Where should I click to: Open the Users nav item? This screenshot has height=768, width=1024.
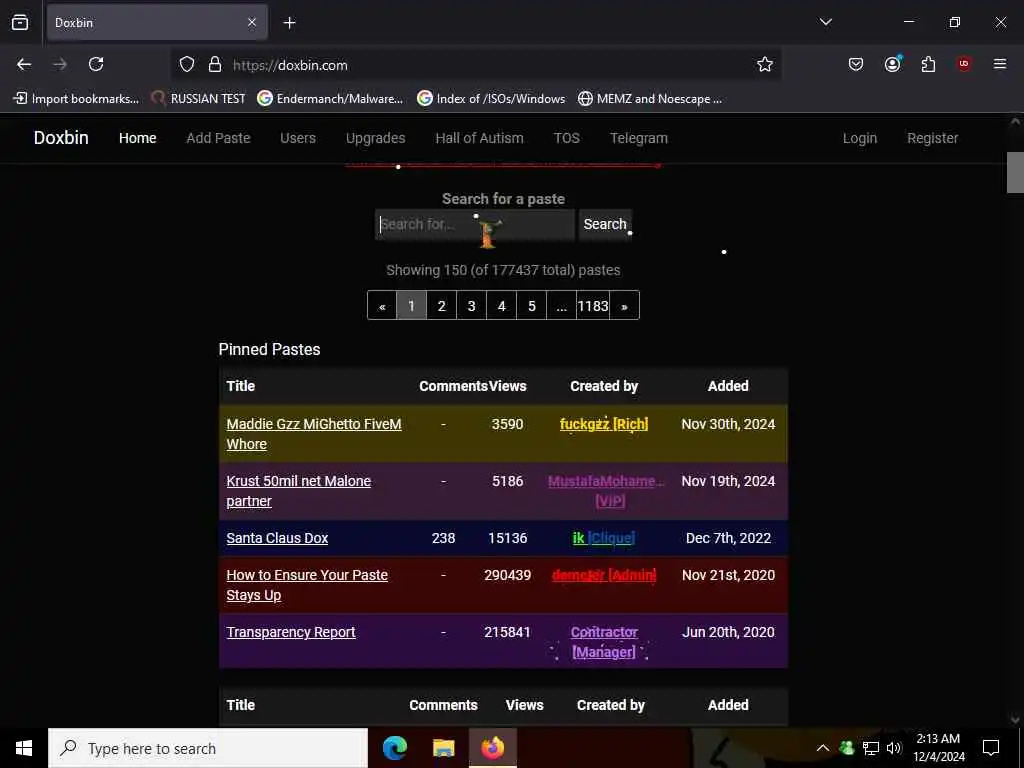point(298,138)
